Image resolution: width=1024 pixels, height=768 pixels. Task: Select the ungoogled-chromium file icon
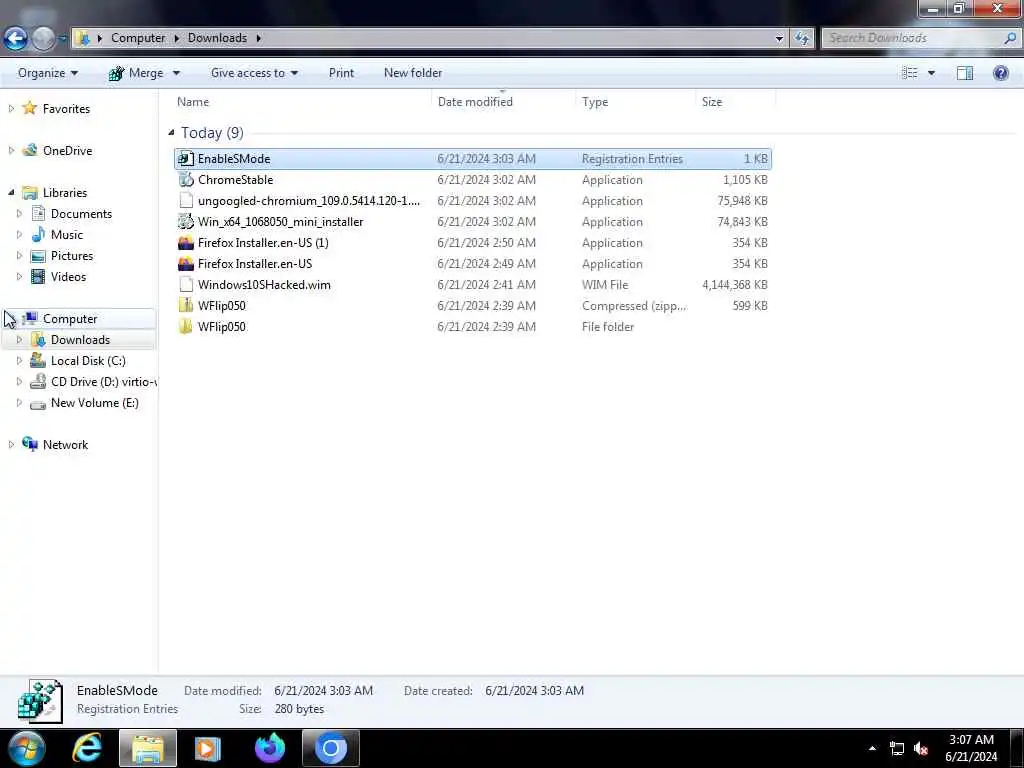pos(185,200)
